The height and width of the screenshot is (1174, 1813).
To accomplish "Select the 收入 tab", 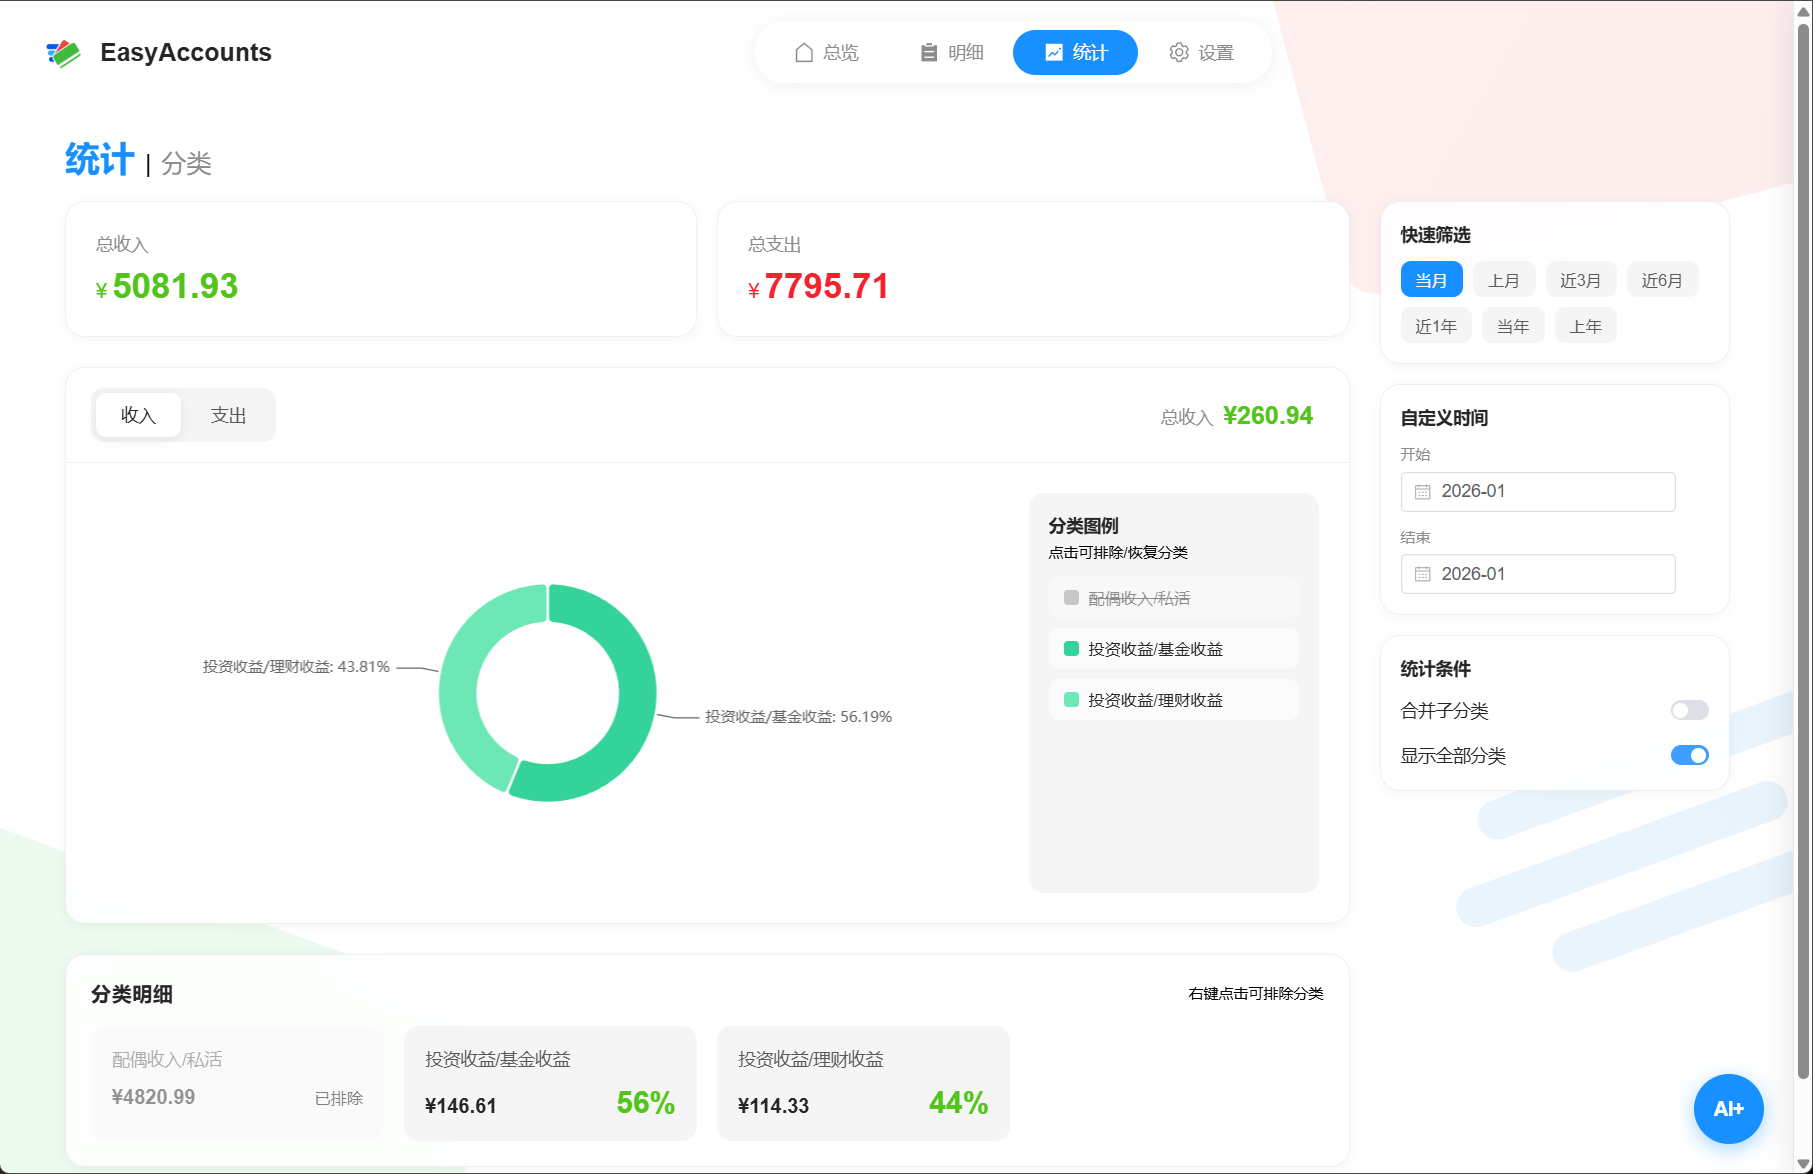I will pyautogui.click(x=138, y=415).
